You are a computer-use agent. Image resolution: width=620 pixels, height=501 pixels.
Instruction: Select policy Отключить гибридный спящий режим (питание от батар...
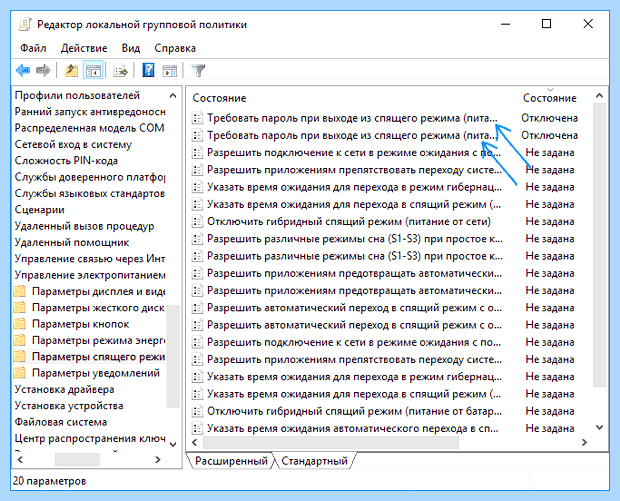[x=354, y=411]
